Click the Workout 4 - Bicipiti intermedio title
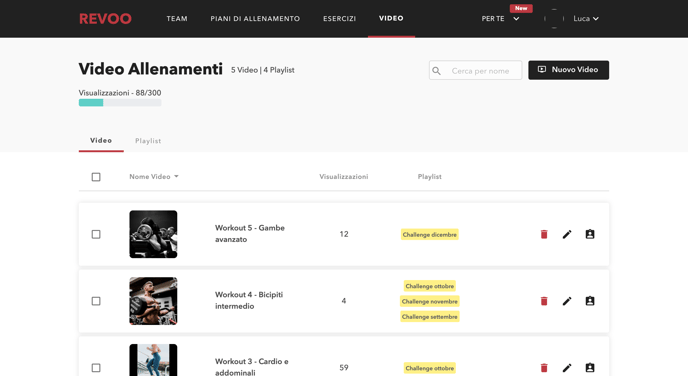688x376 pixels. (x=249, y=300)
